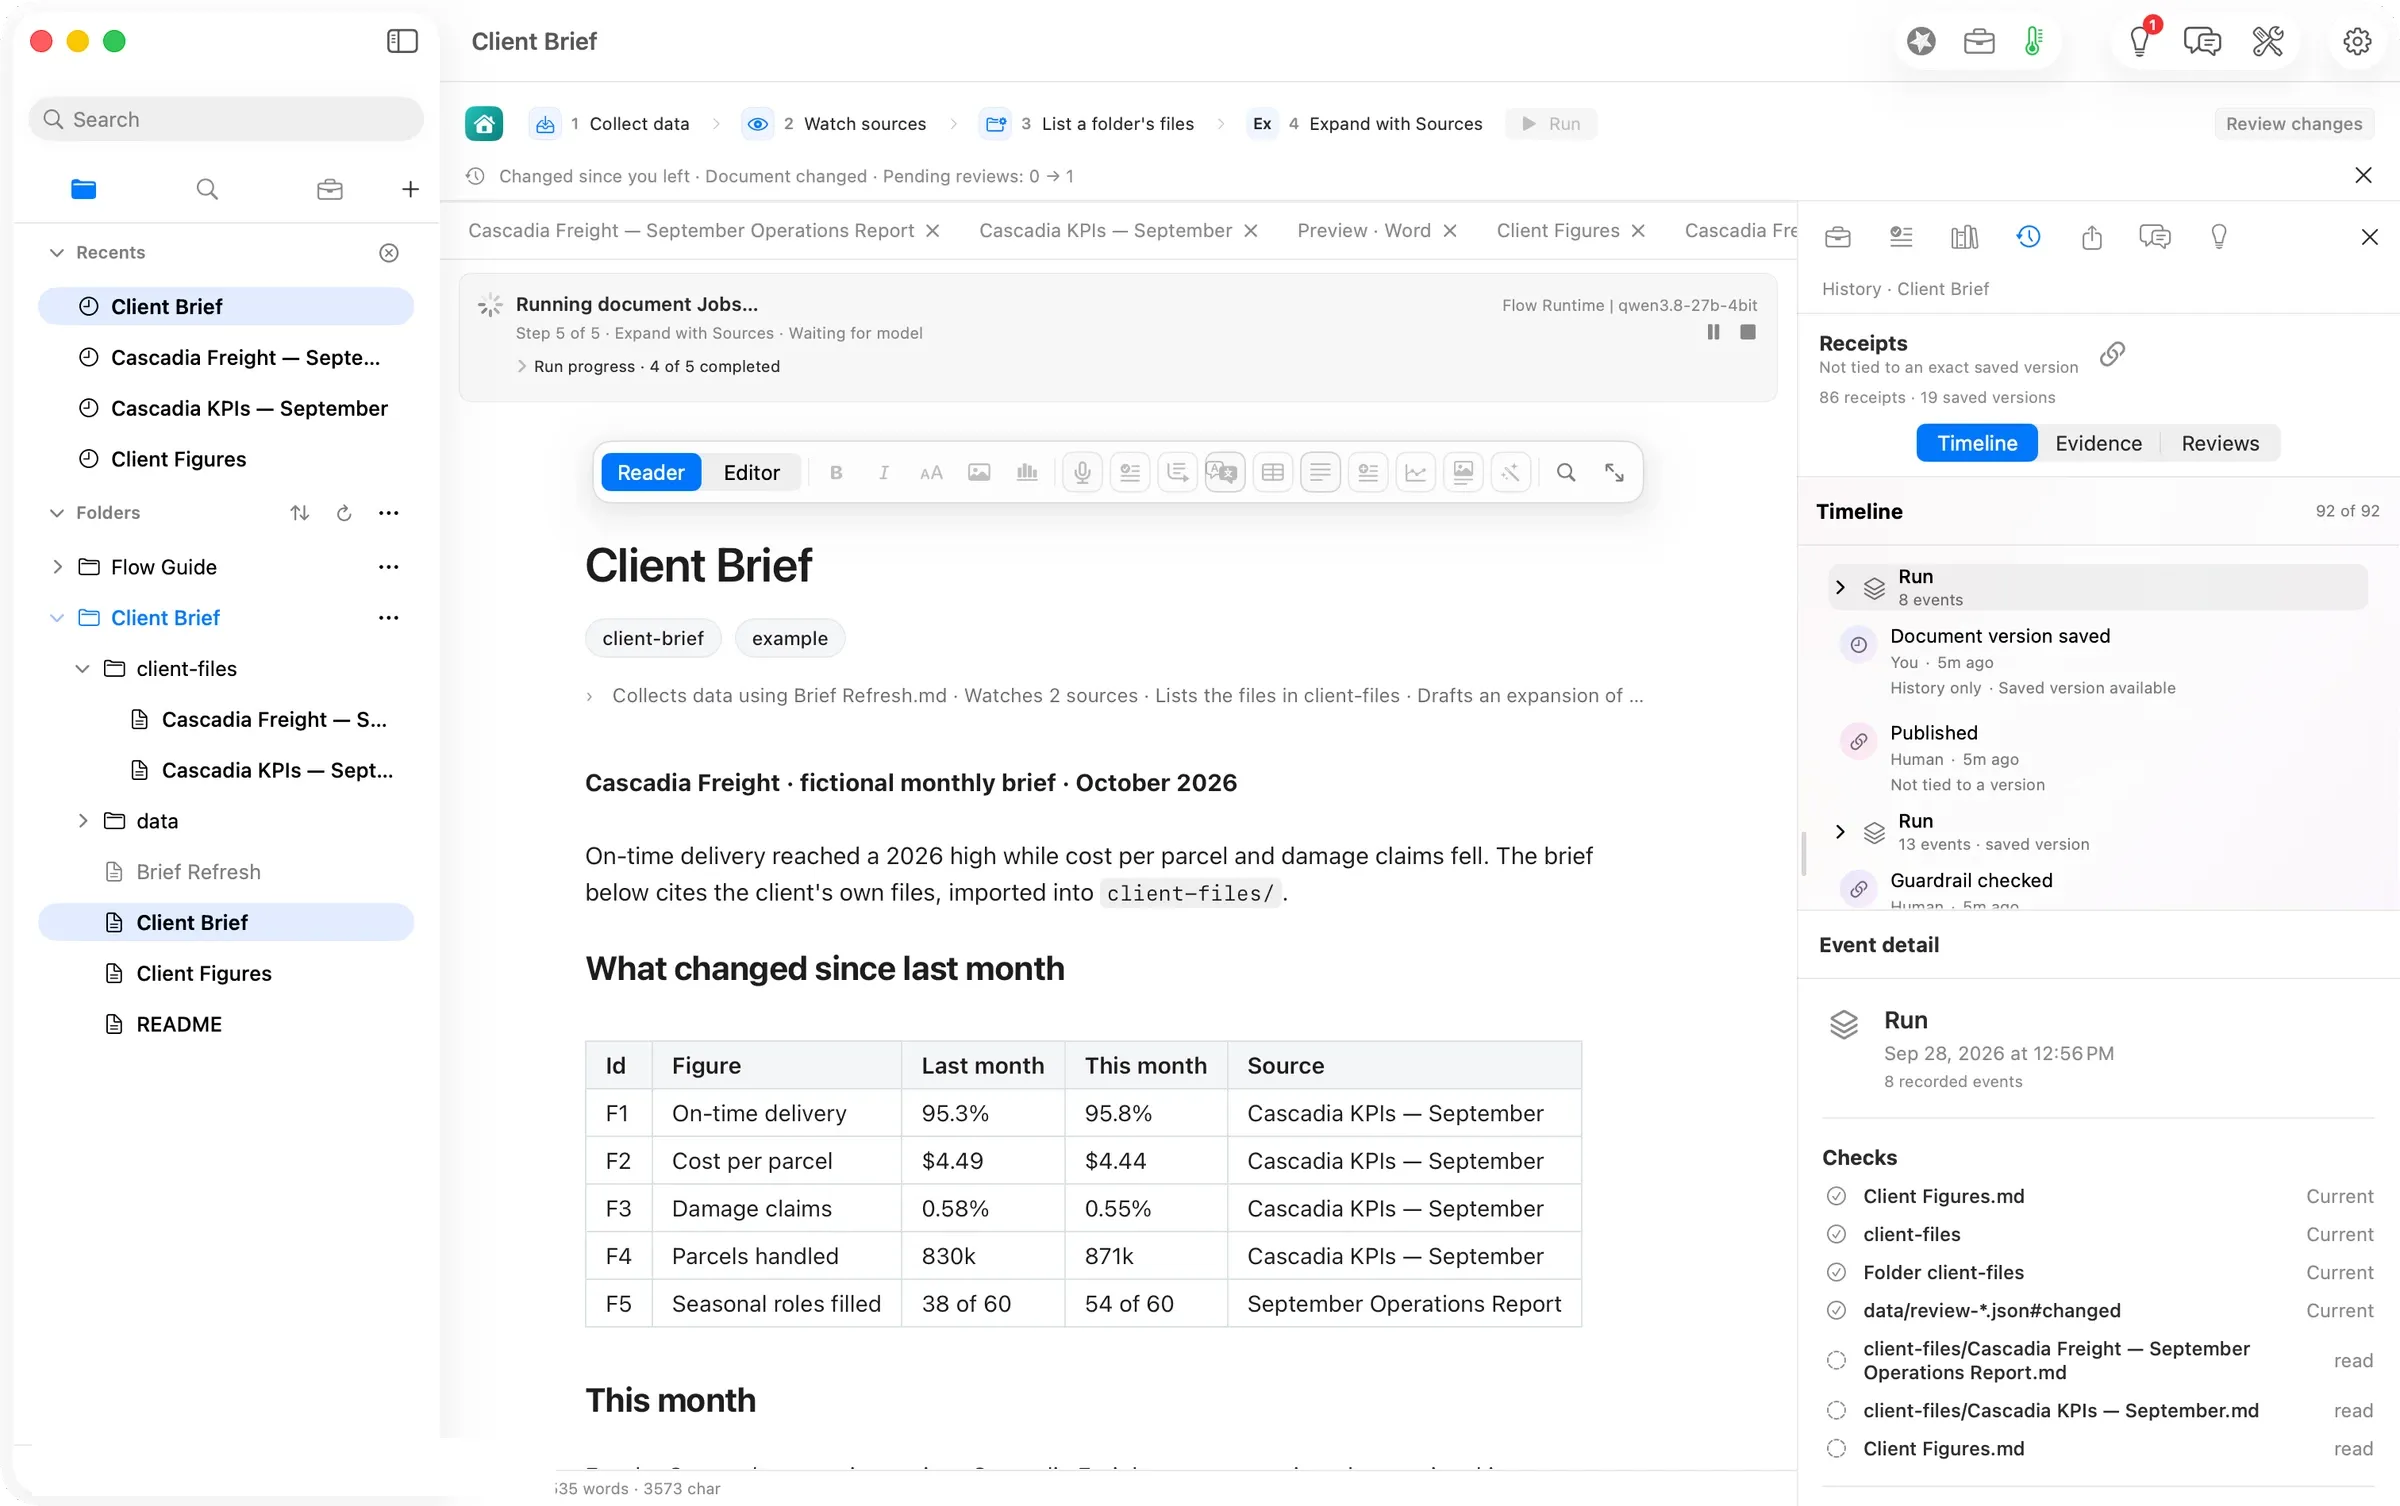Click the Review changes button
Viewport: 2400px width, 1506px height.
tap(2294, 124)
